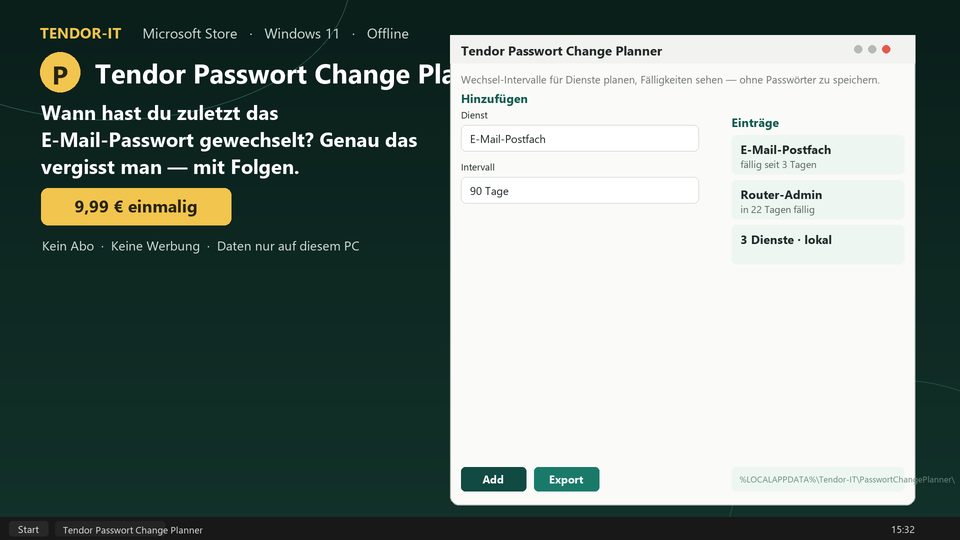The width and height of the screenshot is (960, 540).
Task: Click the Wechsel-Intervalle description line
Action: click(670, 80)
